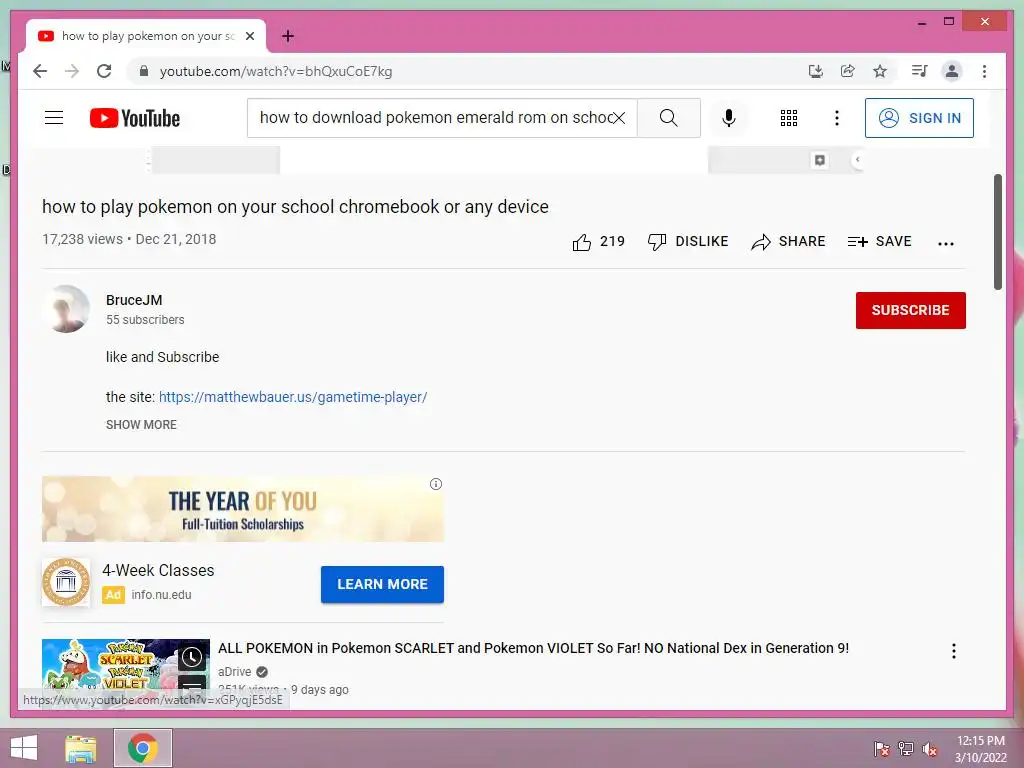The image size is (1024, 768).
Task: Click '17,238 views' text
Action: [82, 239]
